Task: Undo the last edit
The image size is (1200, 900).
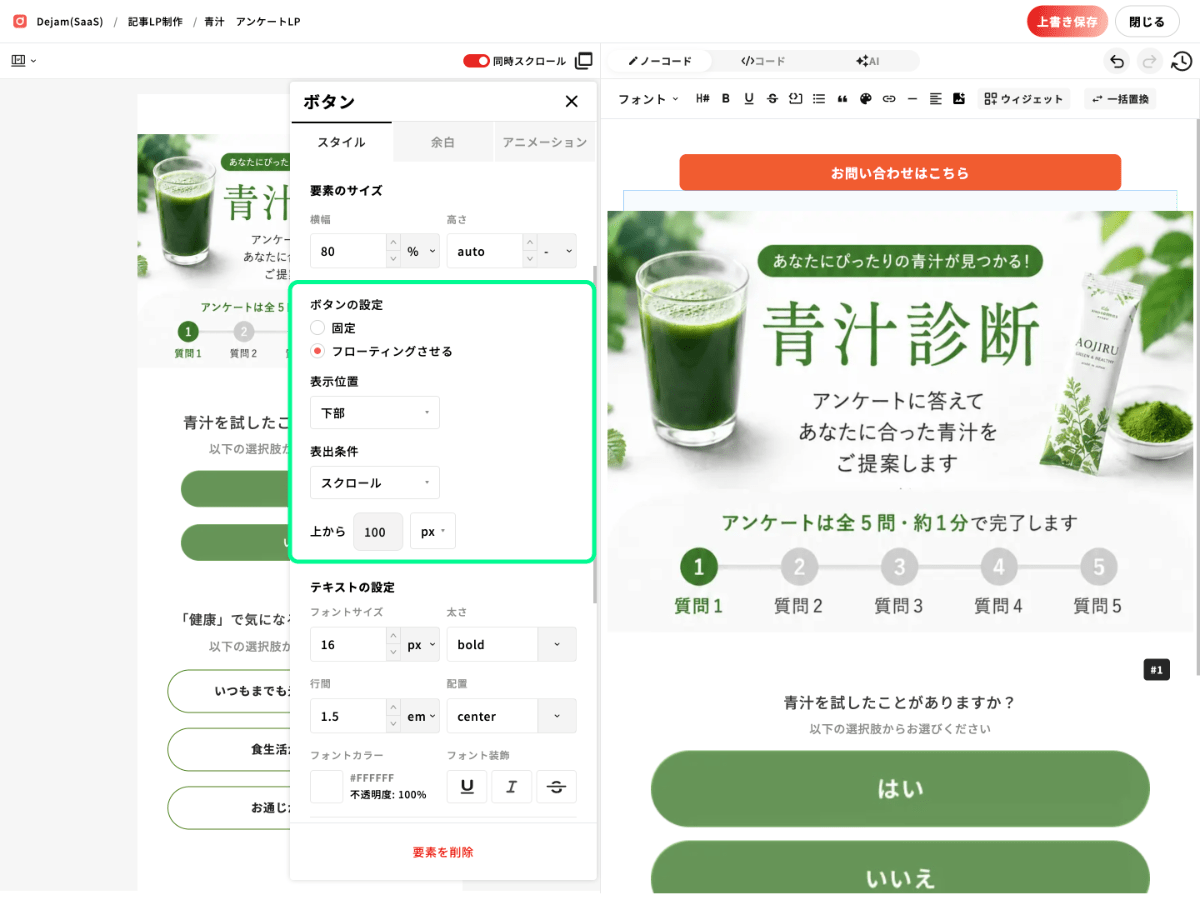Action: point(1117,61)
